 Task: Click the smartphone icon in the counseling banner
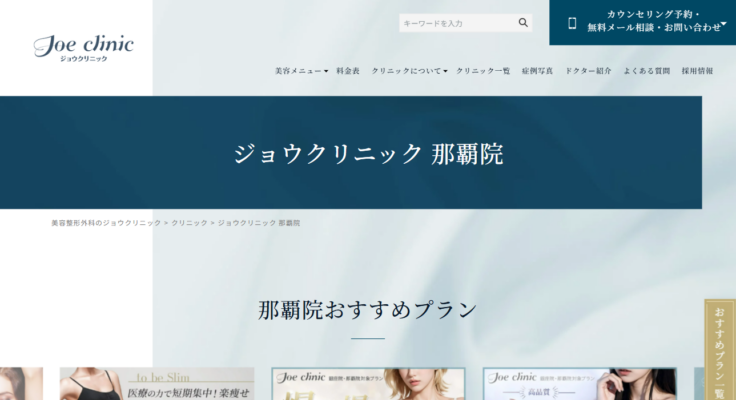[x=572, y=22]
